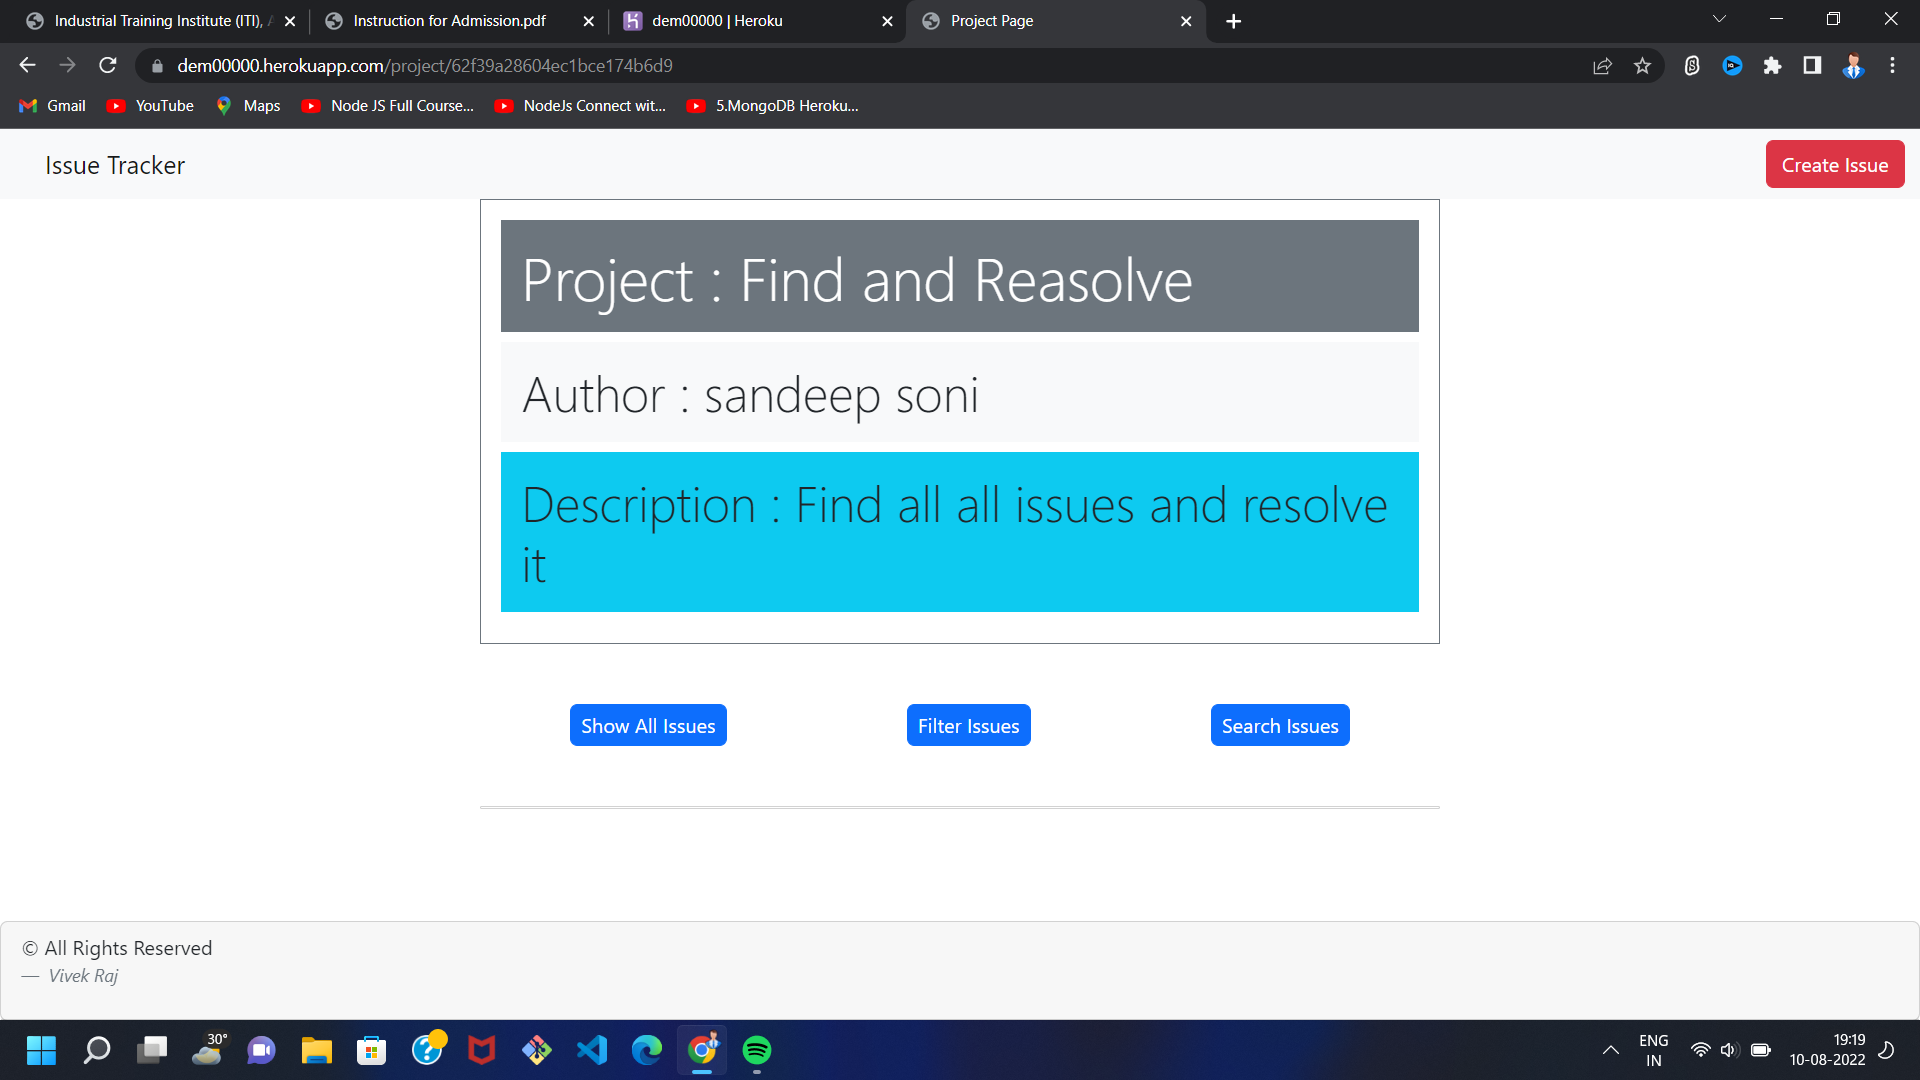The height and width of the screenshot is (1080, 1920).
Task: Click inside the browser address bar
Action: (600, 65)
